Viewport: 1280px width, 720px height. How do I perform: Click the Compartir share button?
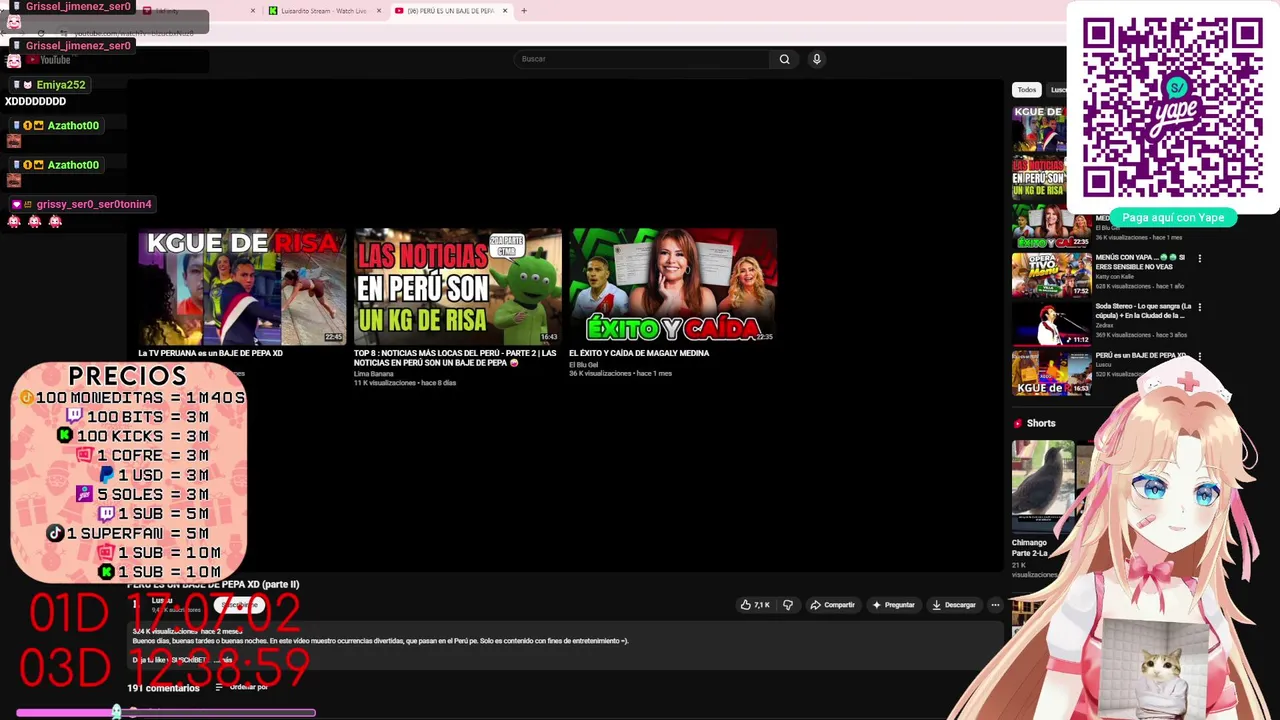(832, 605)
